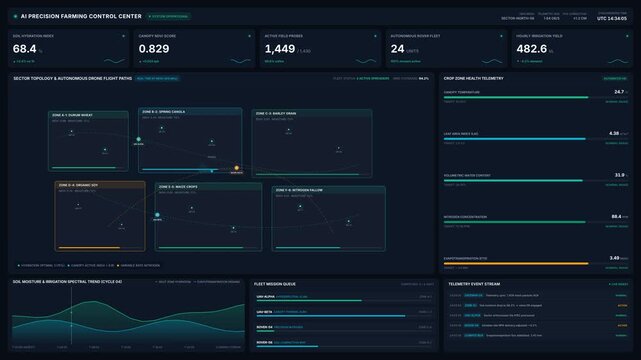Image resolution: width=641 pixels, height=360 pixels.
Task: Select the Zone D-4 Organic Soy card
Action: tap(100, 216)
